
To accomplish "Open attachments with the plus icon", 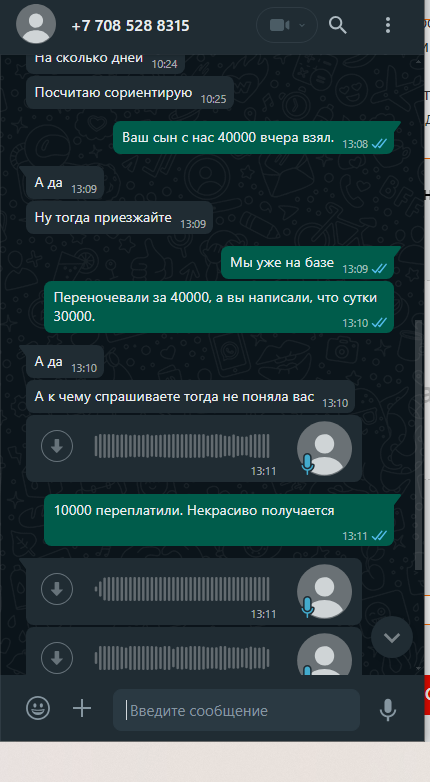I will point(82,708).
